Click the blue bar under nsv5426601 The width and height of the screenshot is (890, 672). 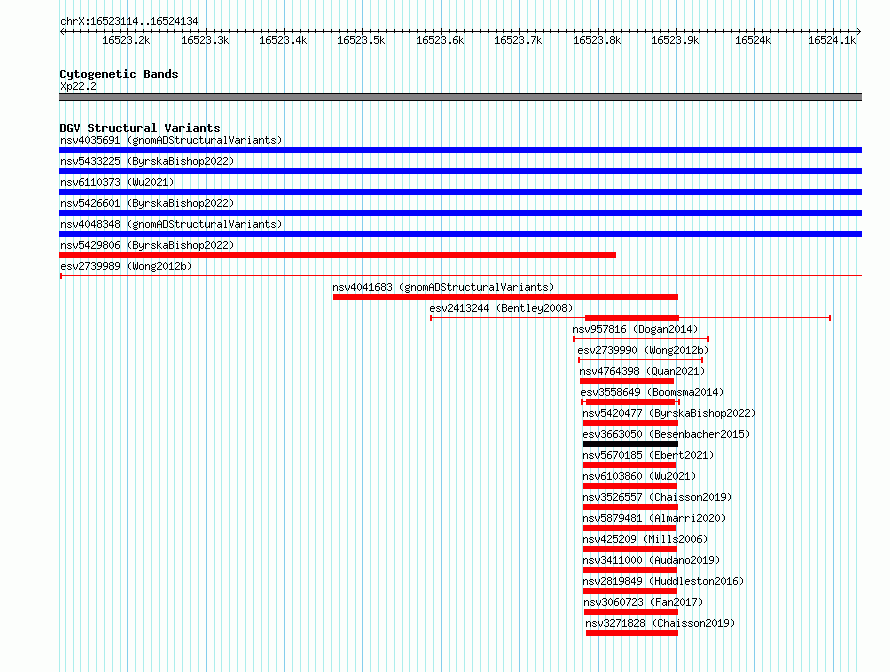click(x=460, y=213)
